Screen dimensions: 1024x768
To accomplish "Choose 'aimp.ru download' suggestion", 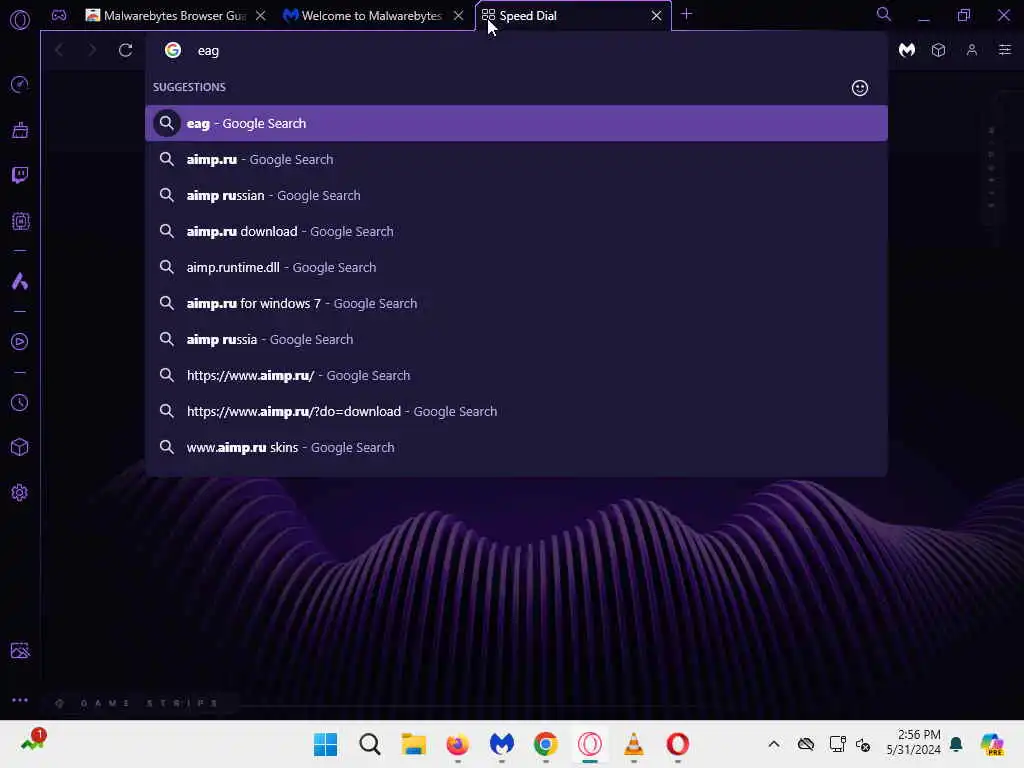I will [x=516, y=231].
